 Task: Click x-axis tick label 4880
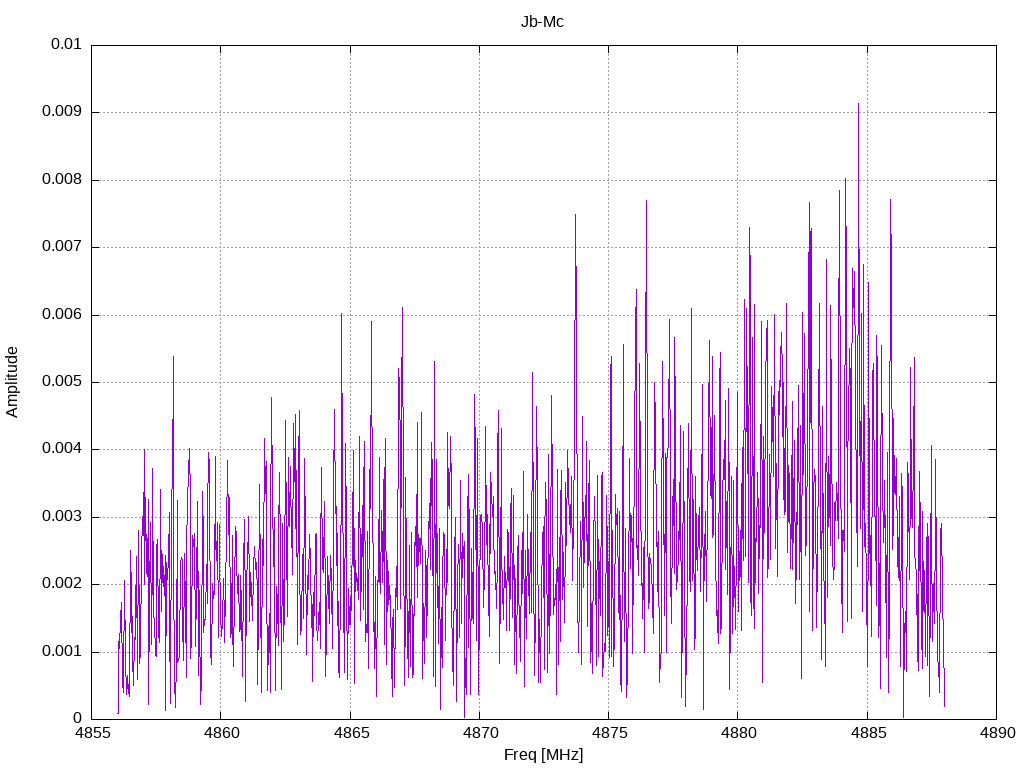pyautogui.click(x=738, y=733)
